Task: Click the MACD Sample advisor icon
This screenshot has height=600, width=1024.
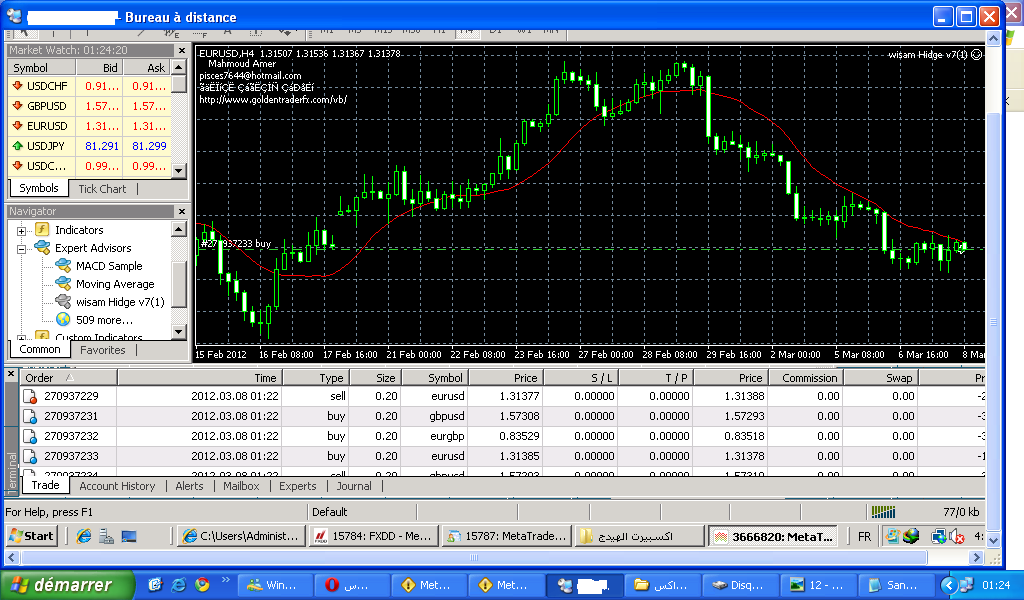Action: coord(63,266)
